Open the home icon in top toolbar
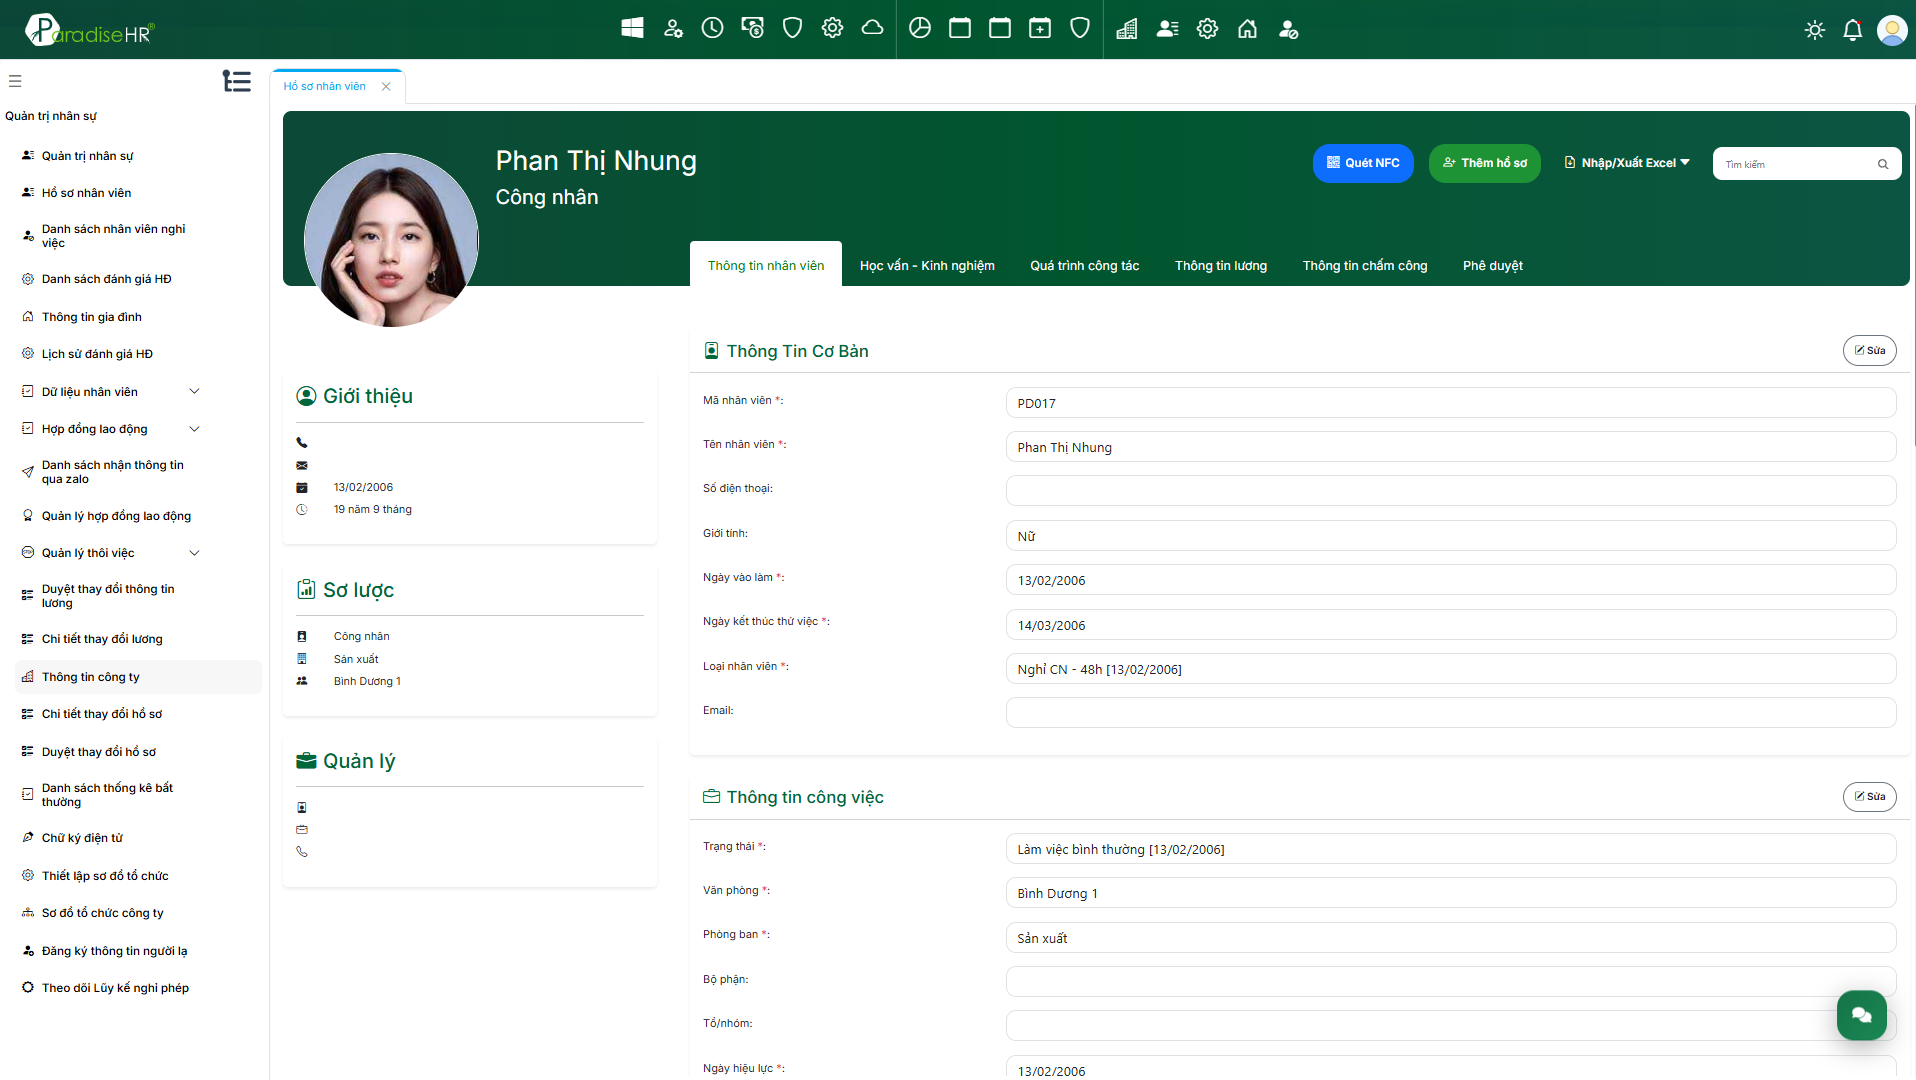 1247,29
